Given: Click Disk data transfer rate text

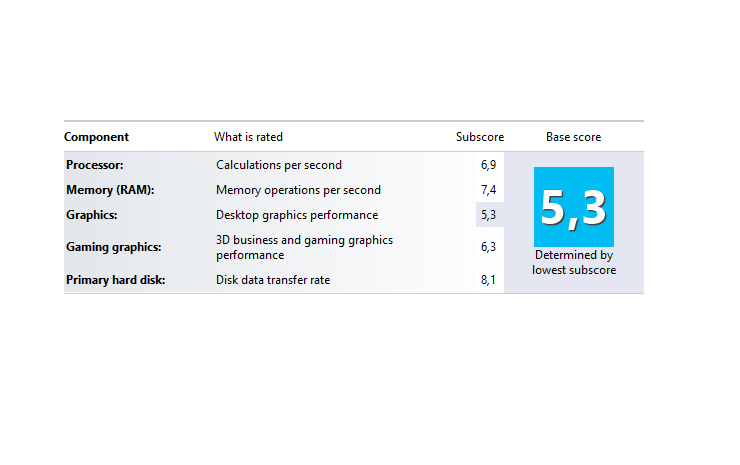Looking at the screenshot, I should click(x=273, y=280).
